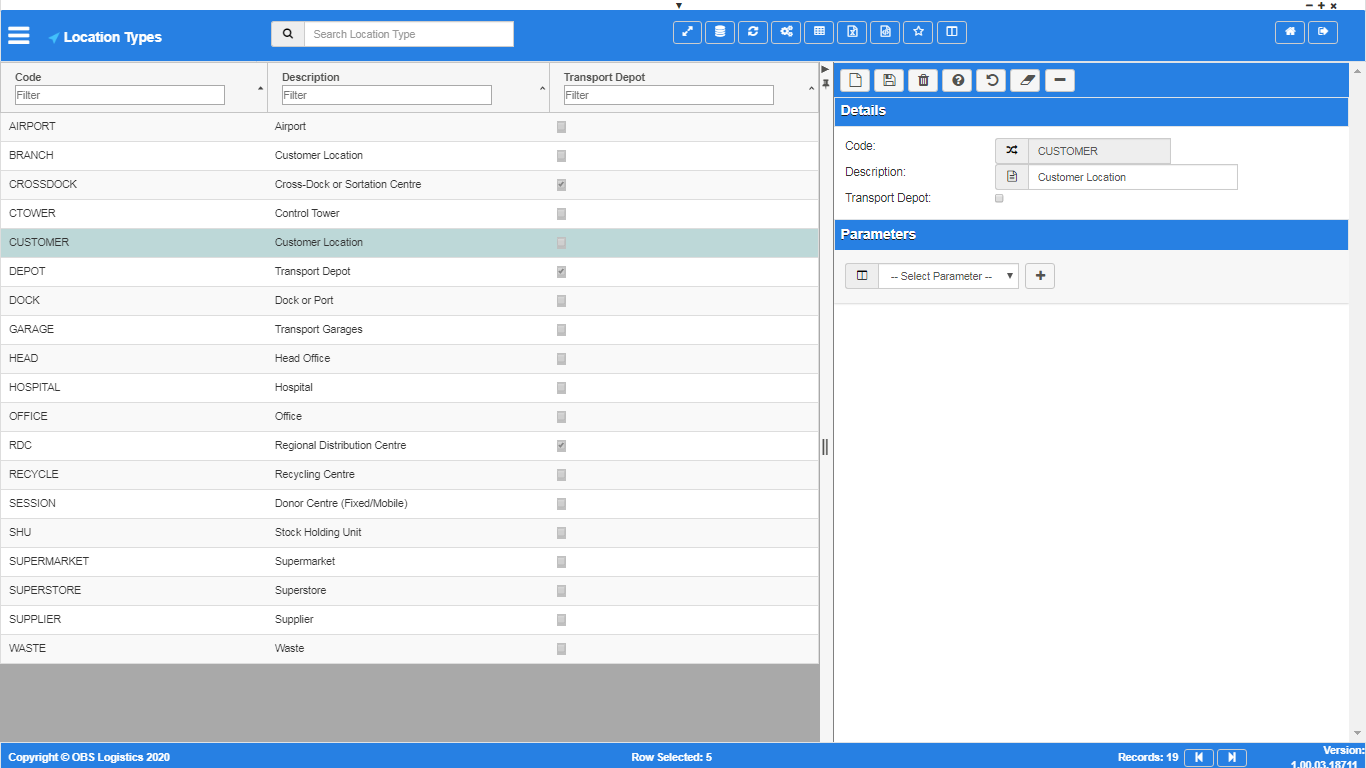Go to first record page button
Image resolution: width=1366 pixels, height=768 pixels.
point(1198,757)
